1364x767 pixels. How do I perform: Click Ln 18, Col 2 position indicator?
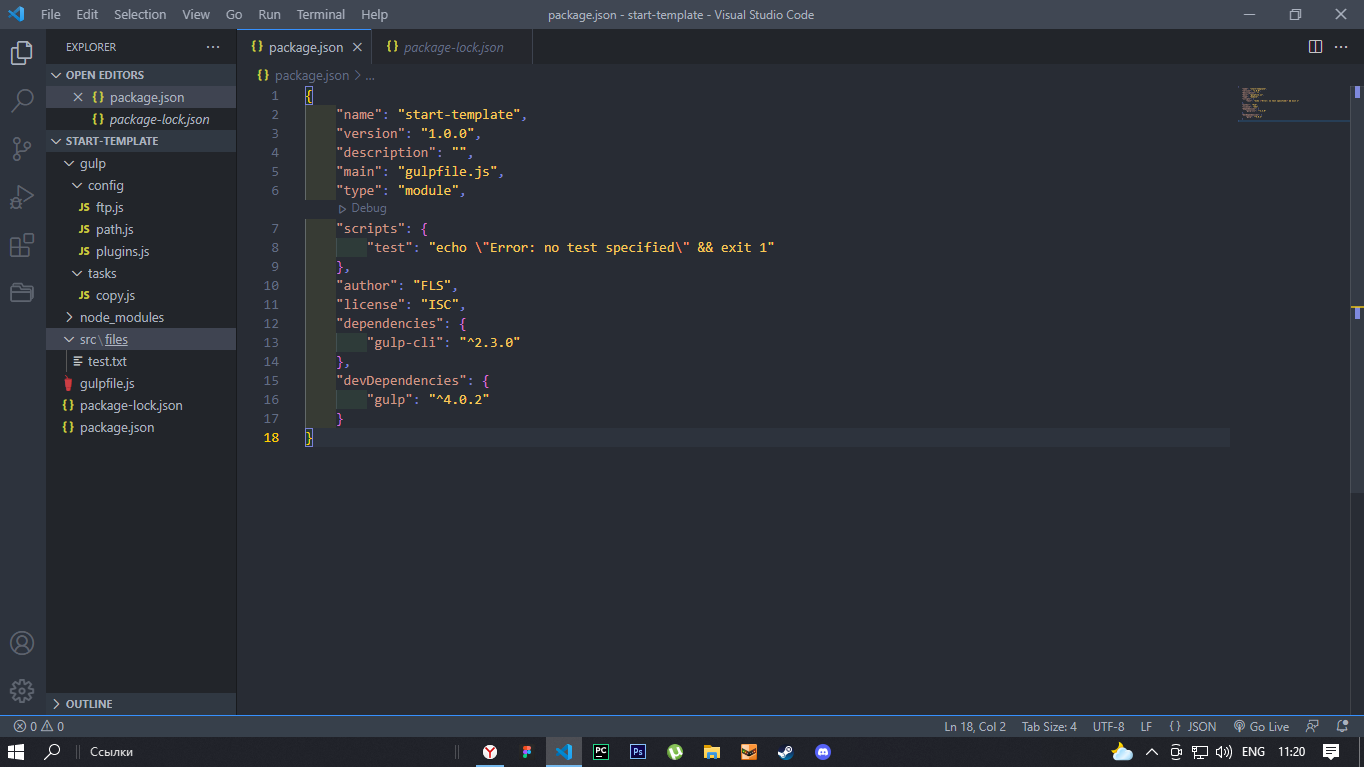pos(975,727)
